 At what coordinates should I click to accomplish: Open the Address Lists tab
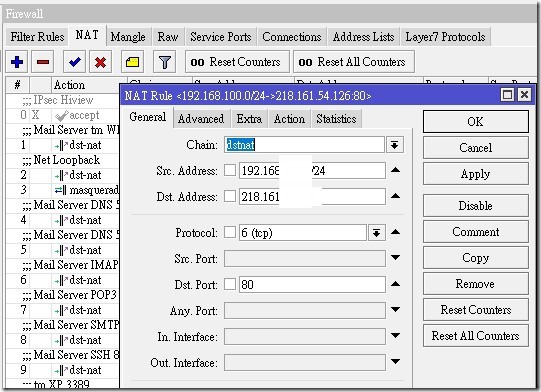click(x=363, y=37)
